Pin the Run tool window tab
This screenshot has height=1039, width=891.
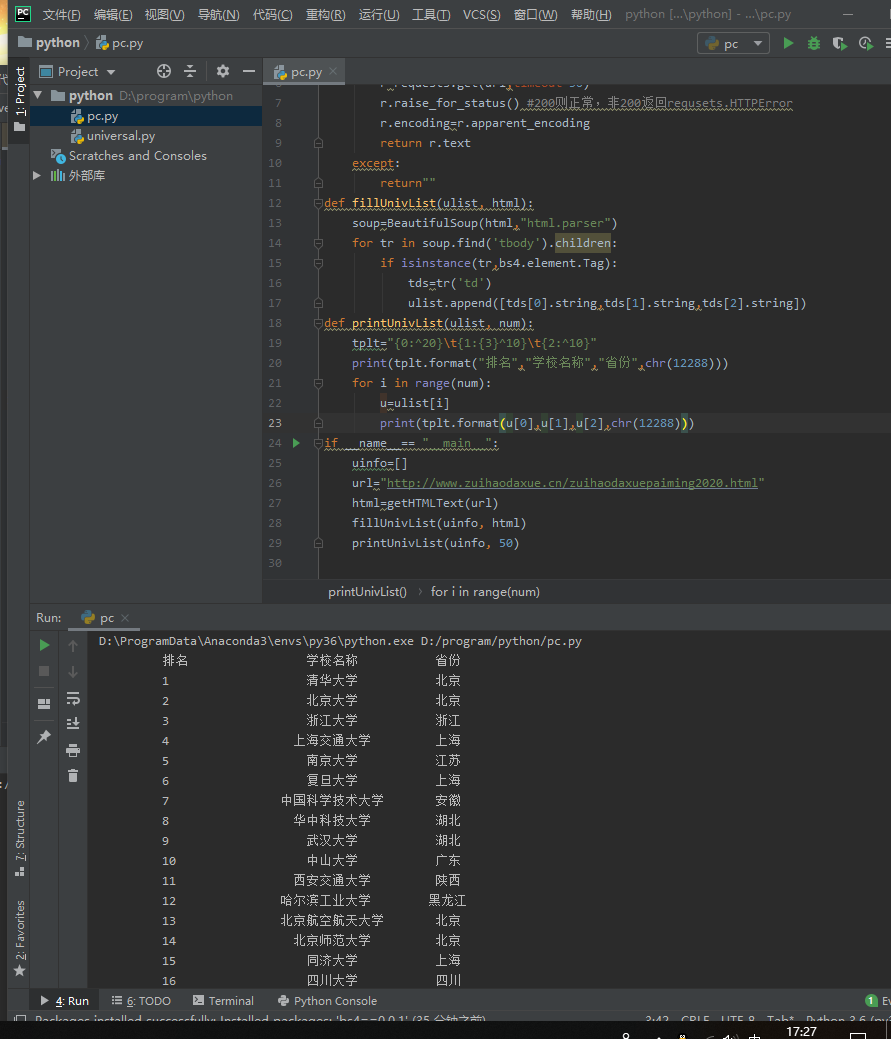coord(43,738)
